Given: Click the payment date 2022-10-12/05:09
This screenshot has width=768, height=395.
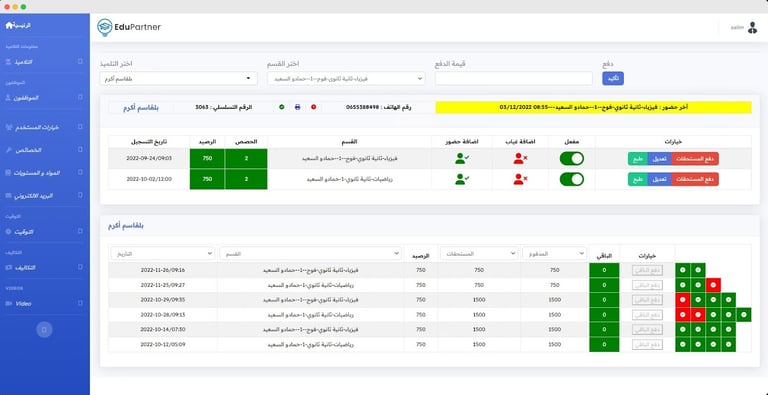Looking at the screenshot, I should tap(163, 345).
